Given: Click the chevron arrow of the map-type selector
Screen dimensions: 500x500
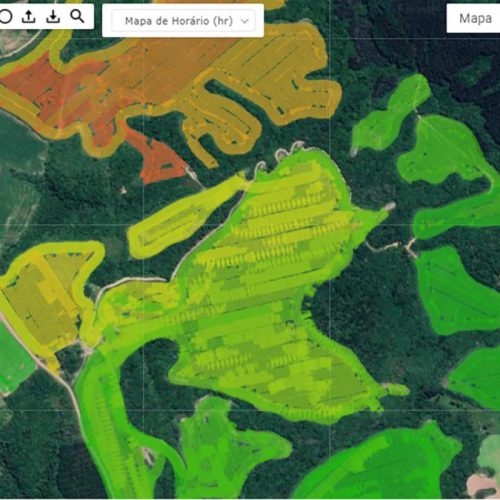Looking at the screenshot, I should tap(245, 21).
